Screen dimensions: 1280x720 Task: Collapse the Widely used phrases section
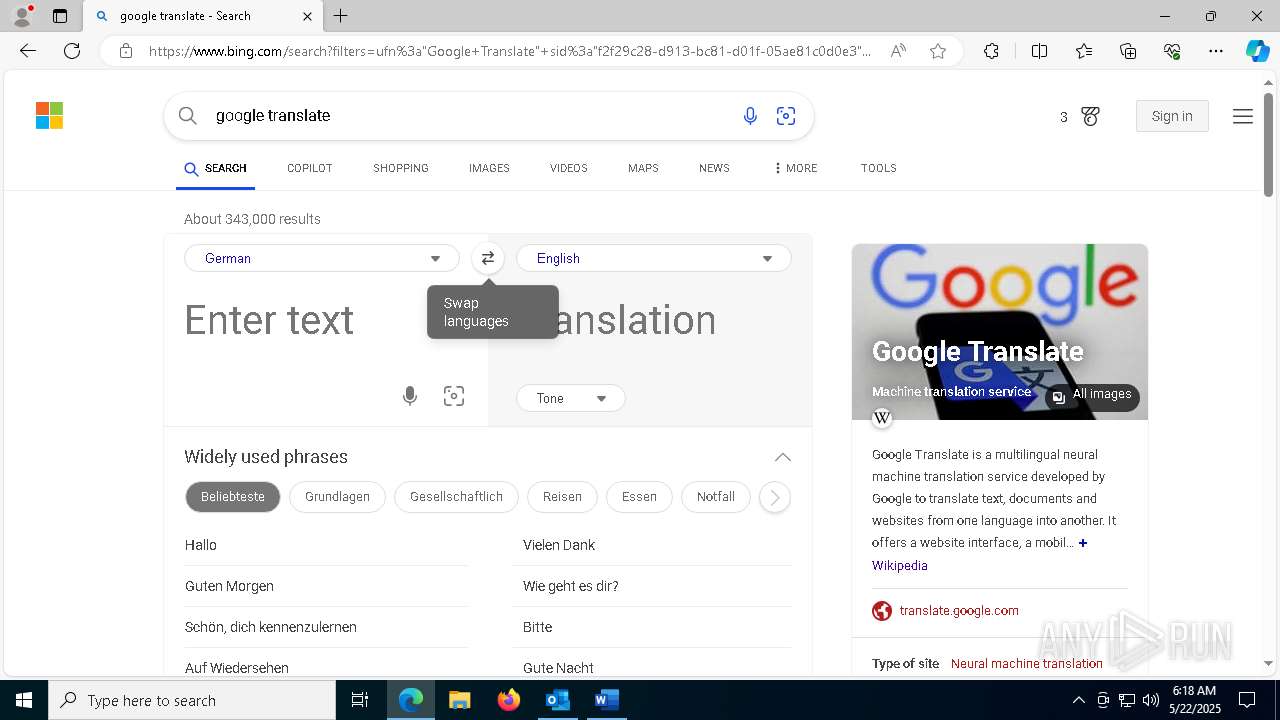point(782,457)
